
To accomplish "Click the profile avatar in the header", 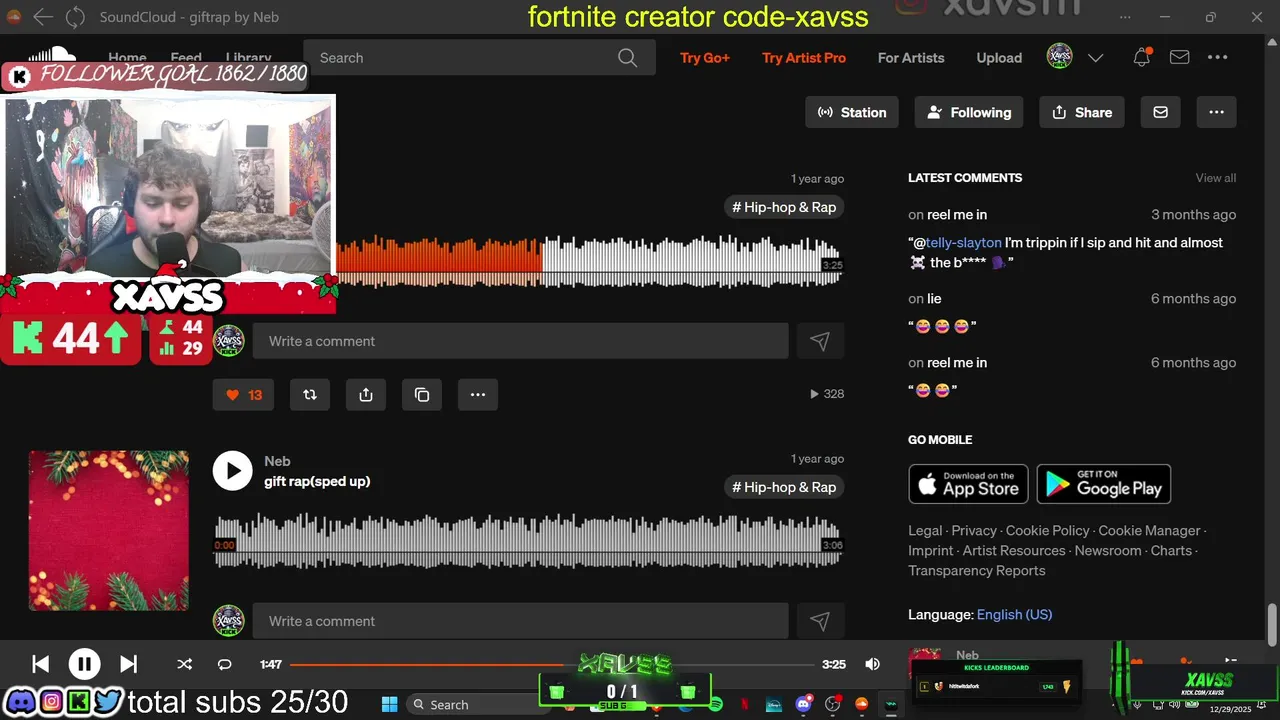I will pyautogui.click(x=1060, y=57).
